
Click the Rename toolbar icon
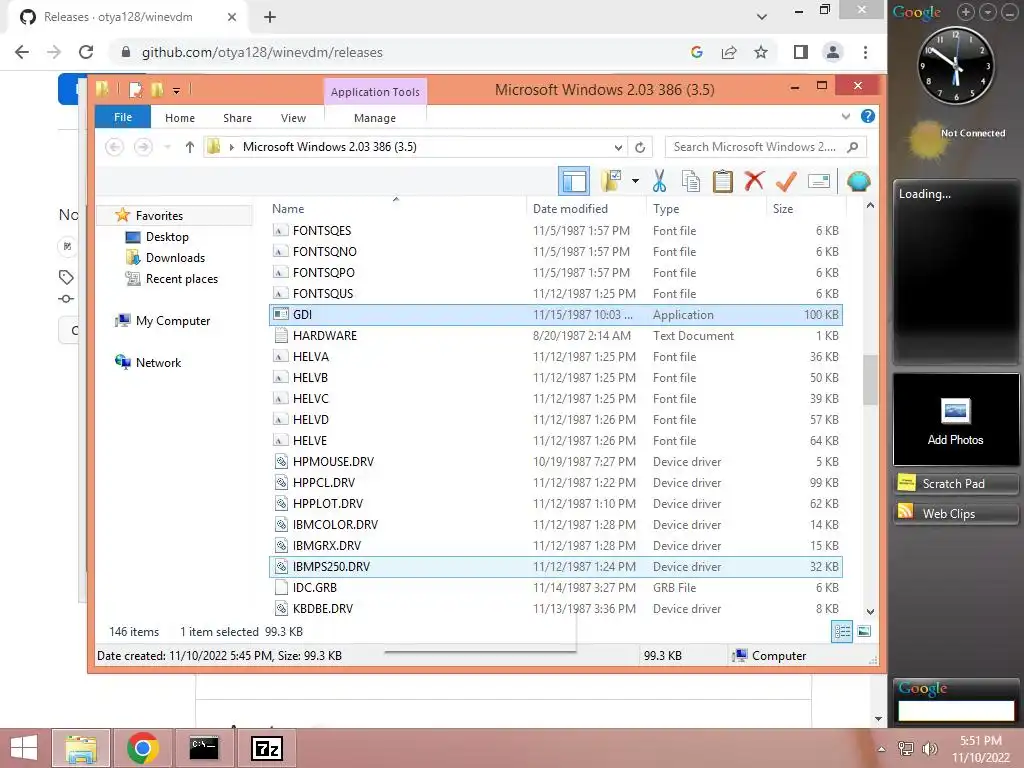[x=819, y=181]
